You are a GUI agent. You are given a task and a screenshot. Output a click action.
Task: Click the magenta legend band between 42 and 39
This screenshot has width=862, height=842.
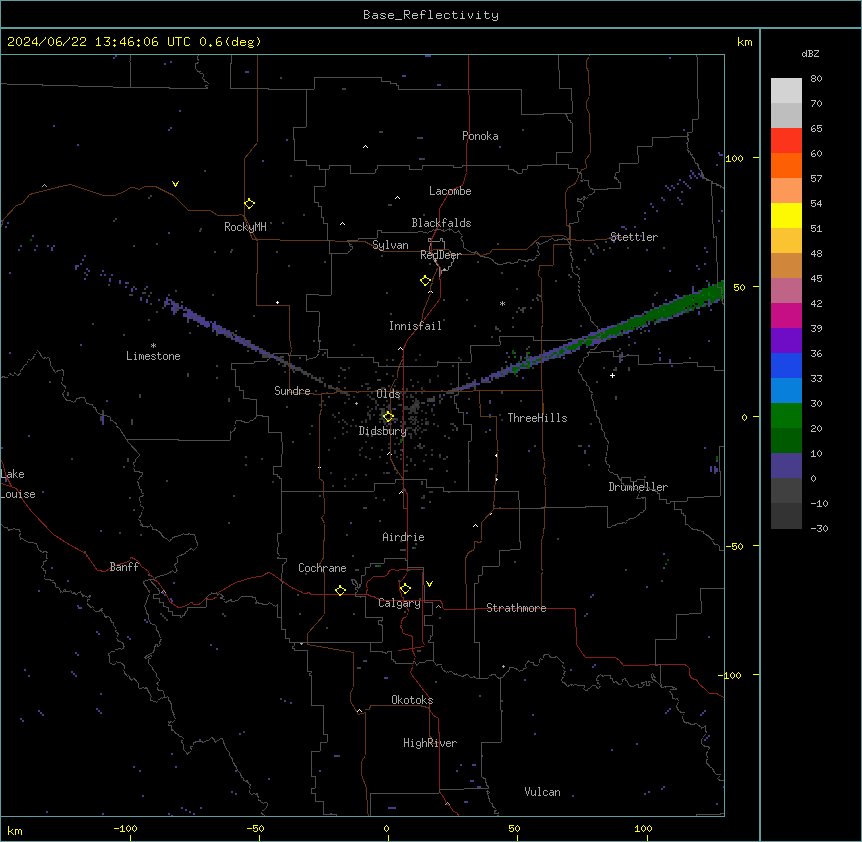coord(786,315)
